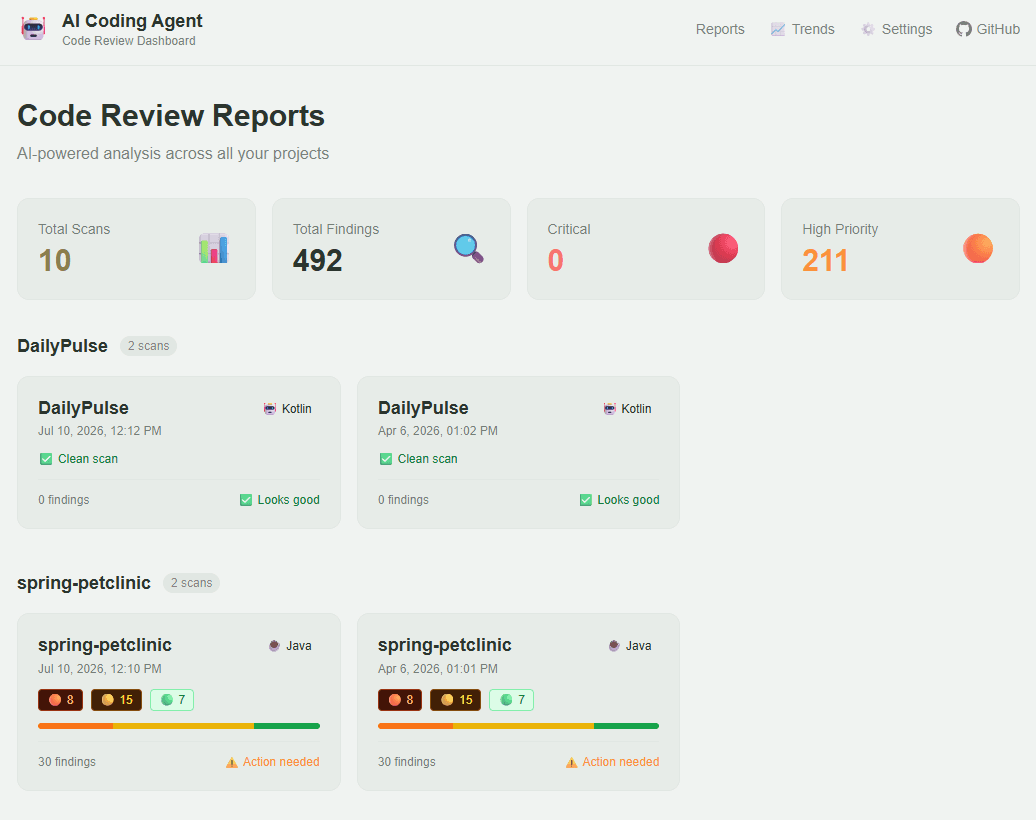This screenshot has width=1036, height=820.
Task: Click the DailyPulse section heading
Action: [62, 346]
